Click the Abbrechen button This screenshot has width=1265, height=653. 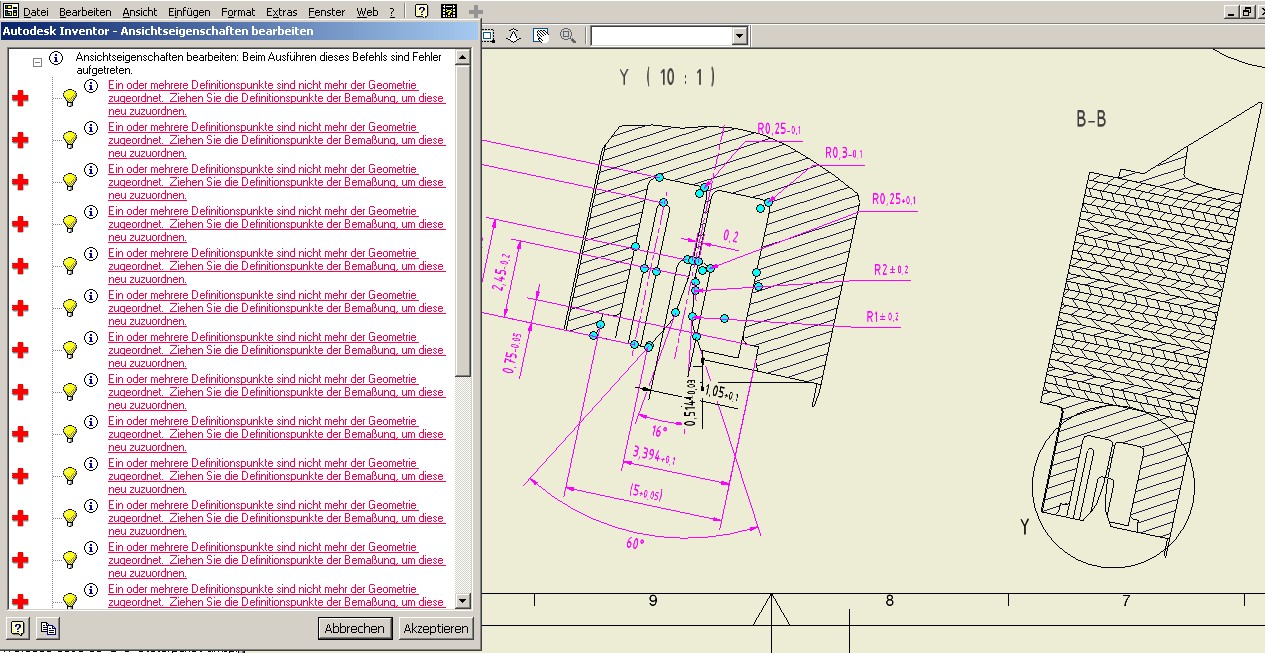(354, 628)
